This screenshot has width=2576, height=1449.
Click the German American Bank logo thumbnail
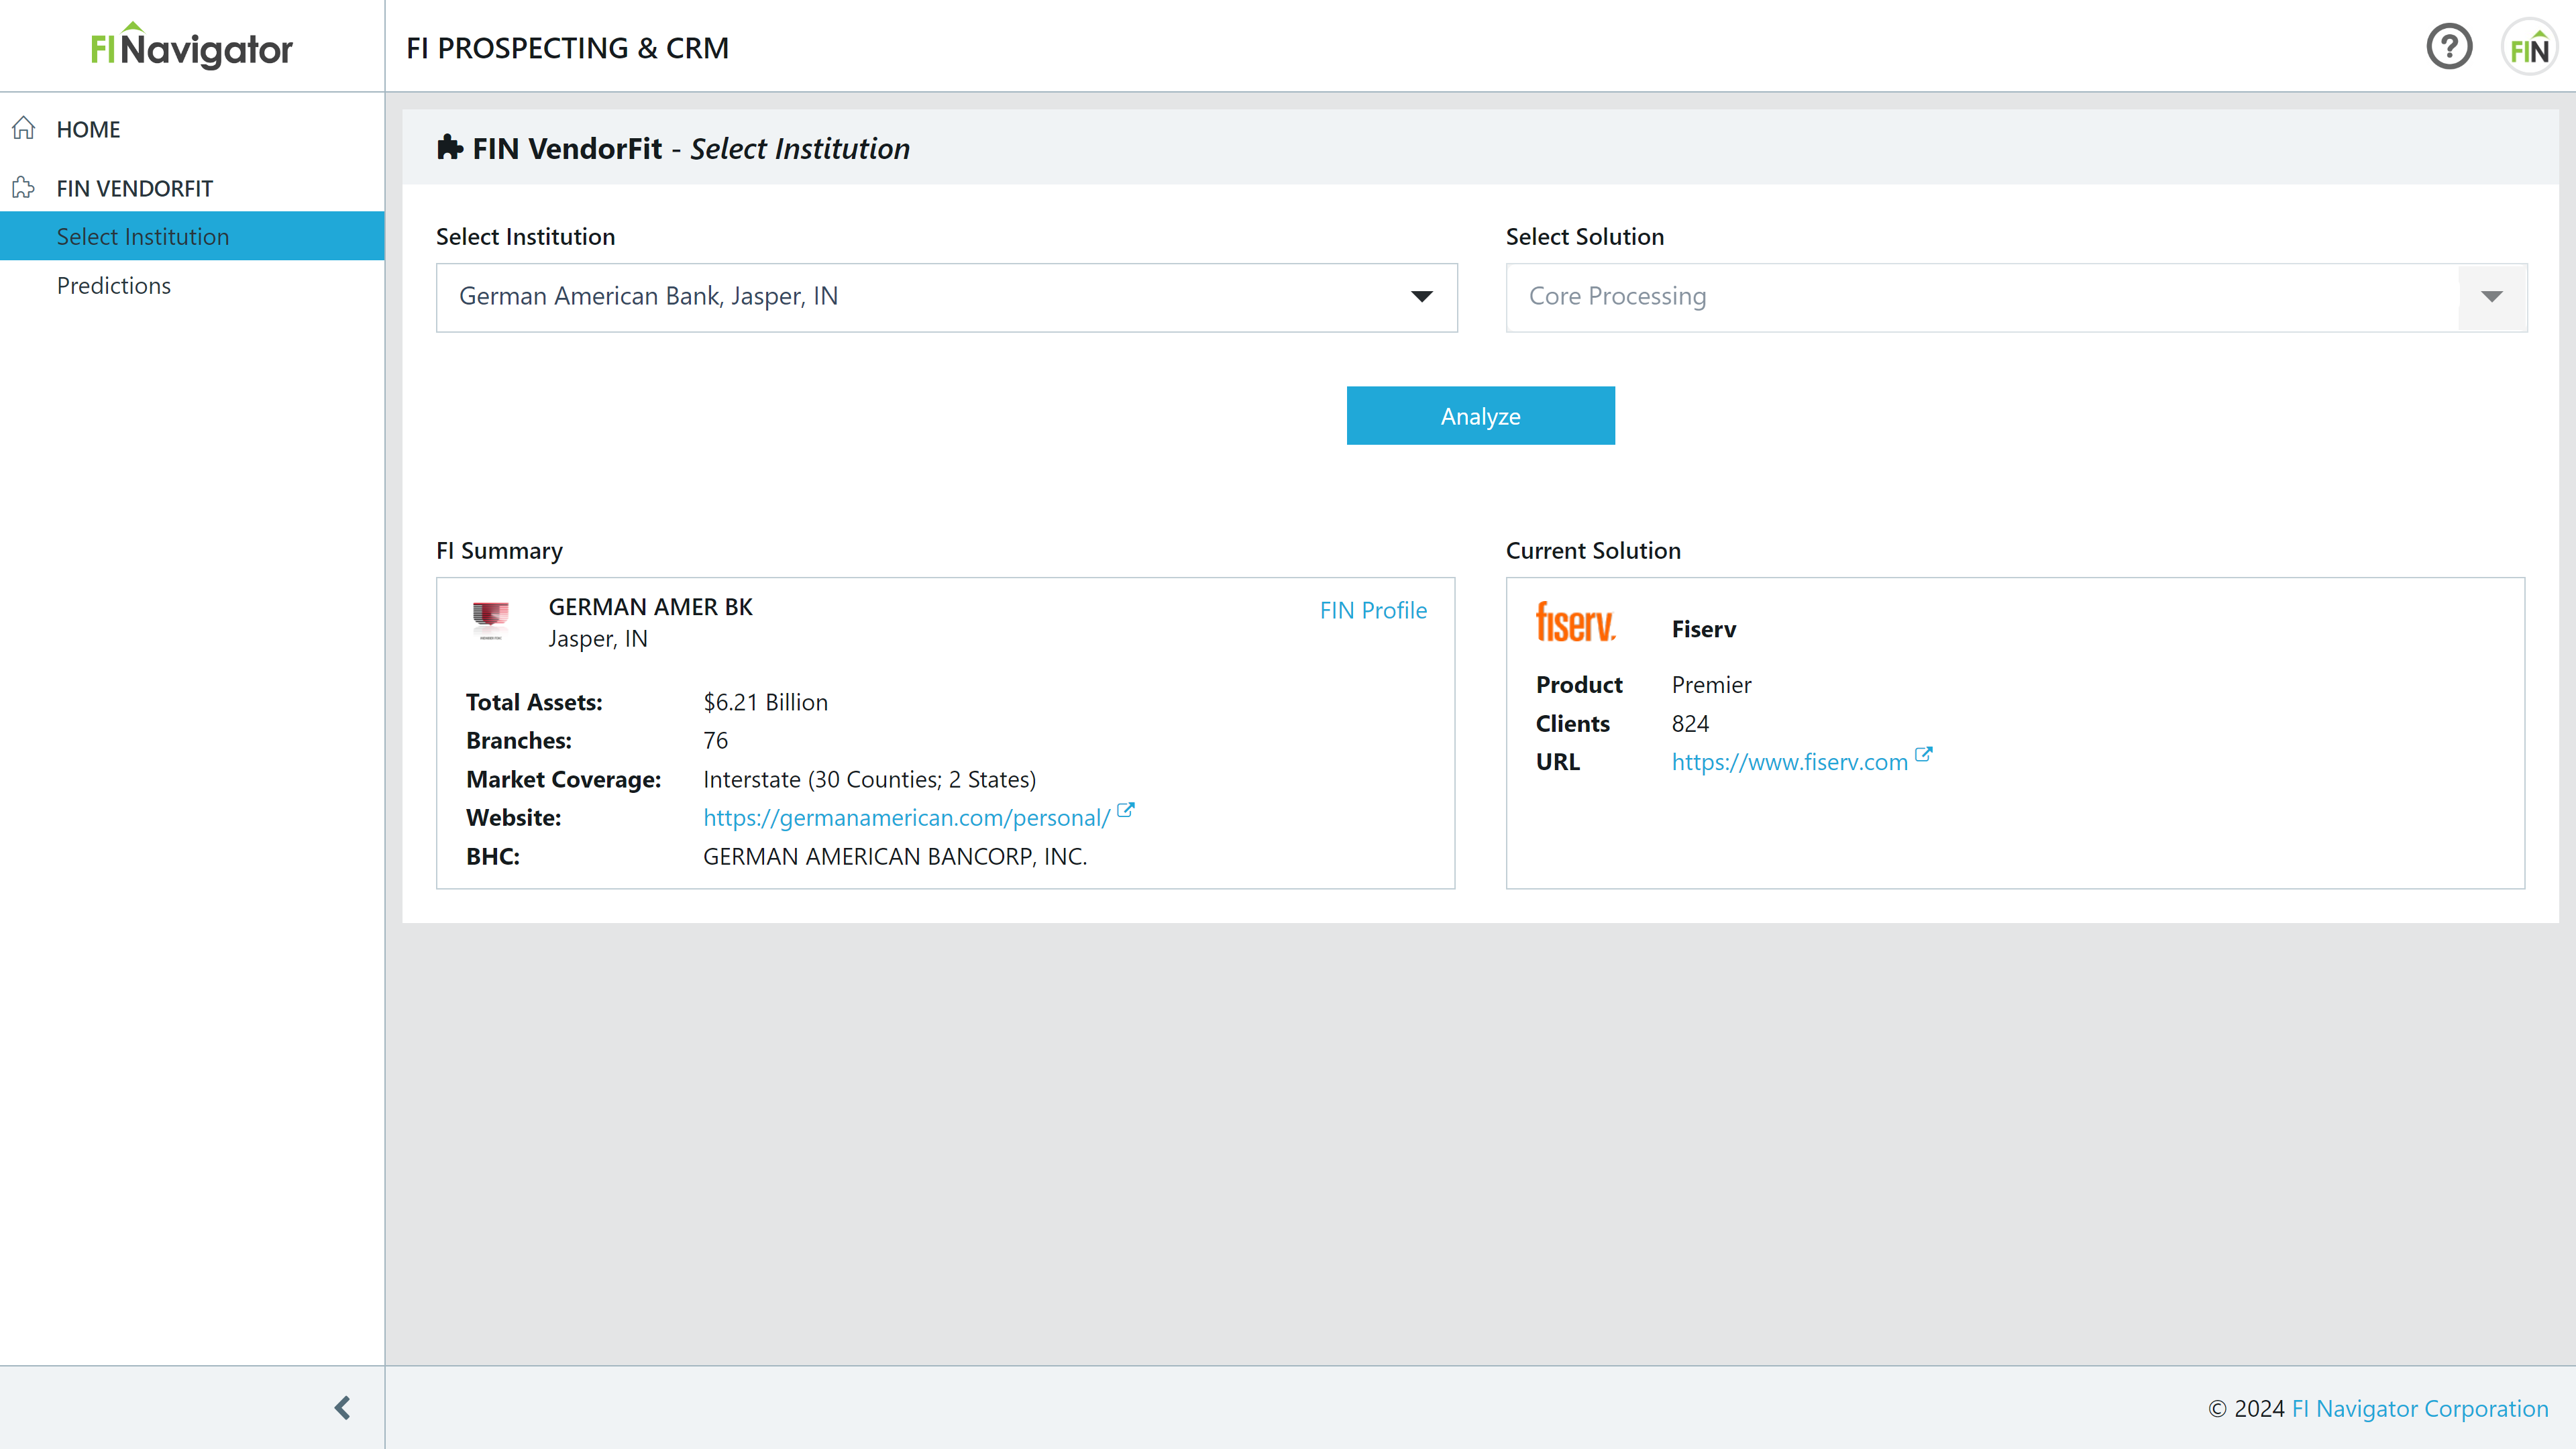pyautogui.click(x=491, y=621)
